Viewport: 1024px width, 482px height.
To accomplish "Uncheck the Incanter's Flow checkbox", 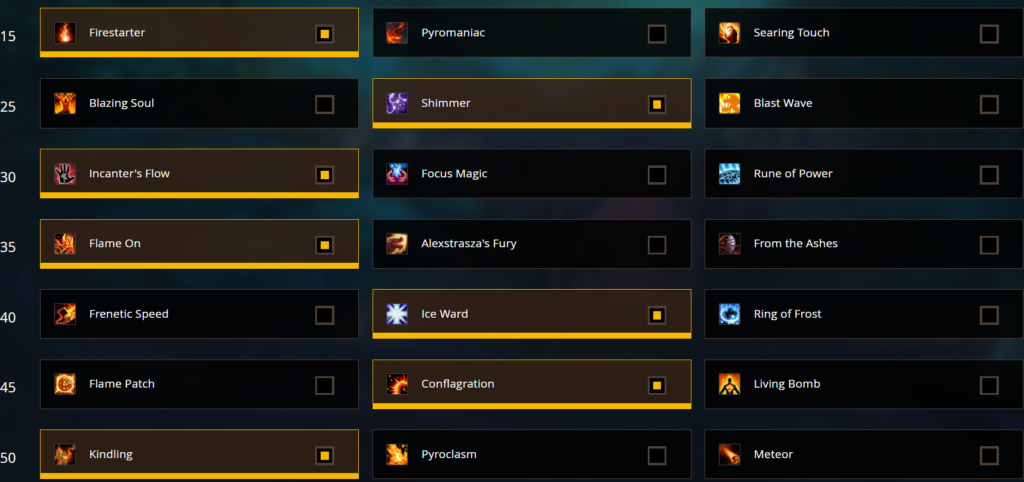I will pos(325,175).
